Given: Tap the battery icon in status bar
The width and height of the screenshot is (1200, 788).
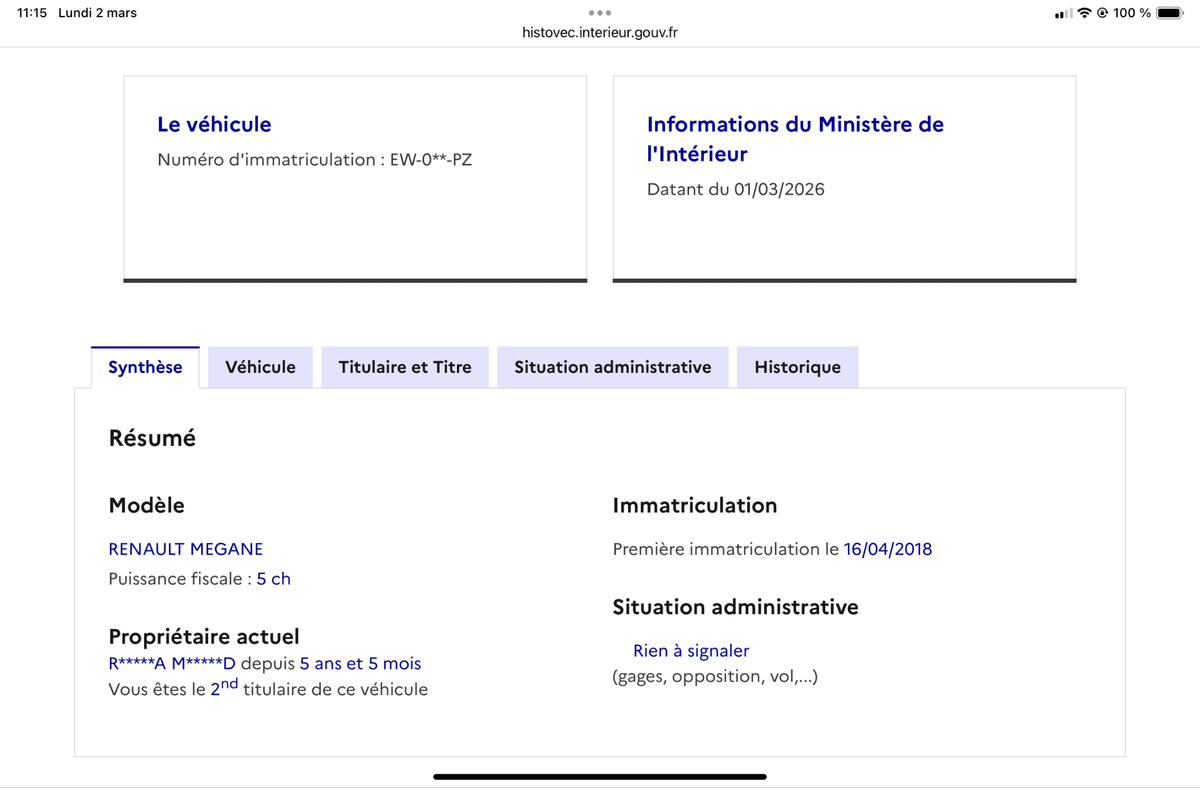Looking at the screenshot, I should 1170,13.
